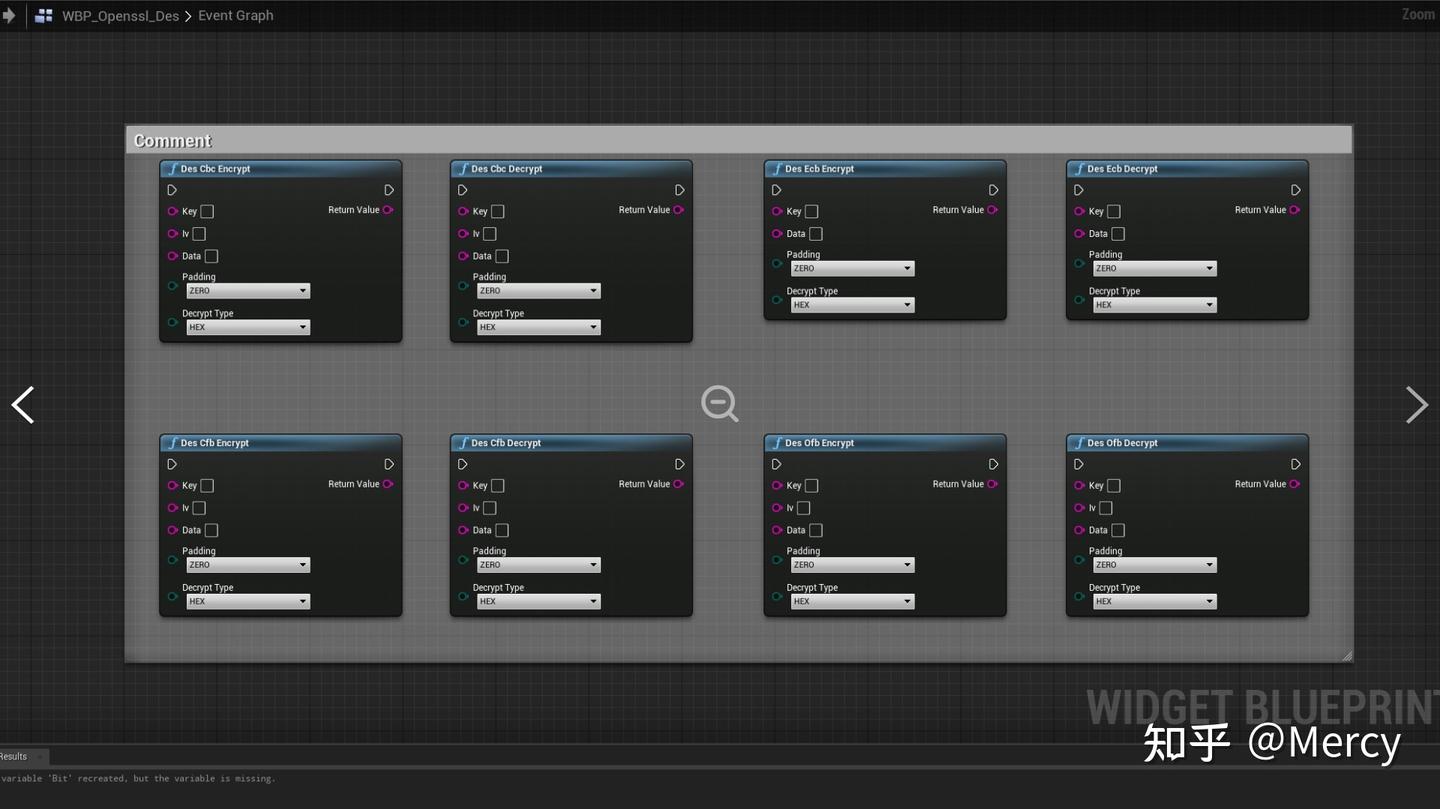Image resolution: width=1440 pixels, height=809 pixels.
Task: Click the Return Value pin on Des Cbc Decrypt
Action: (x=679, y=210)
